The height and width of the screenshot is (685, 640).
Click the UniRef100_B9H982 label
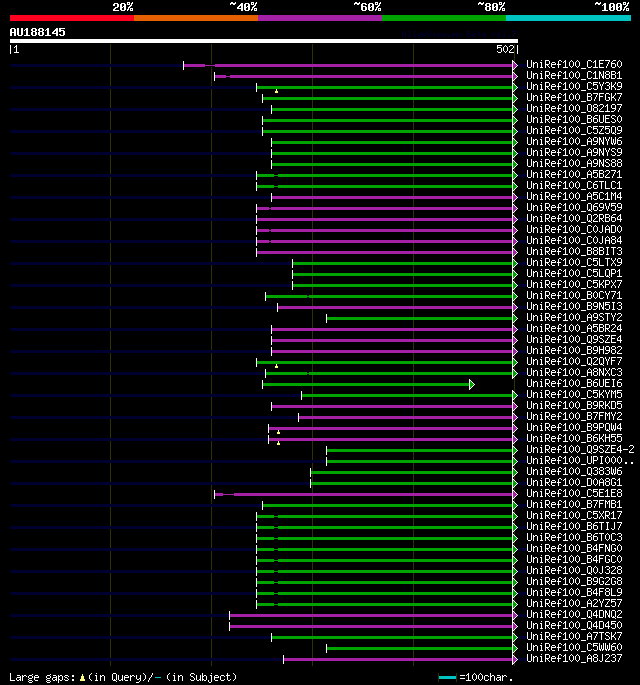pyautogui.click(x=574, y=350)
